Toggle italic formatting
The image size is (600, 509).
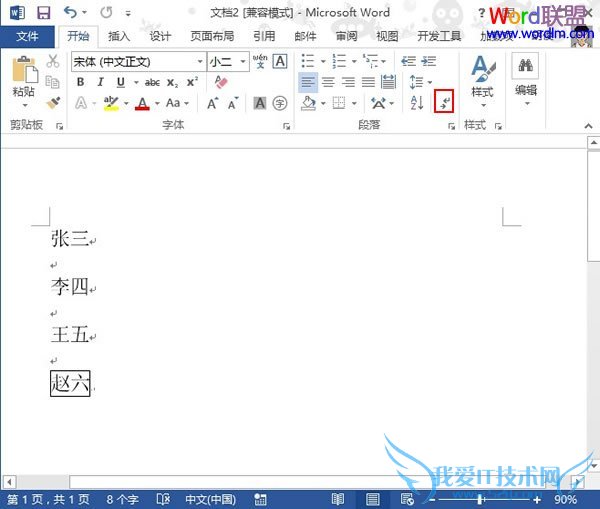[x=100, y=82]
